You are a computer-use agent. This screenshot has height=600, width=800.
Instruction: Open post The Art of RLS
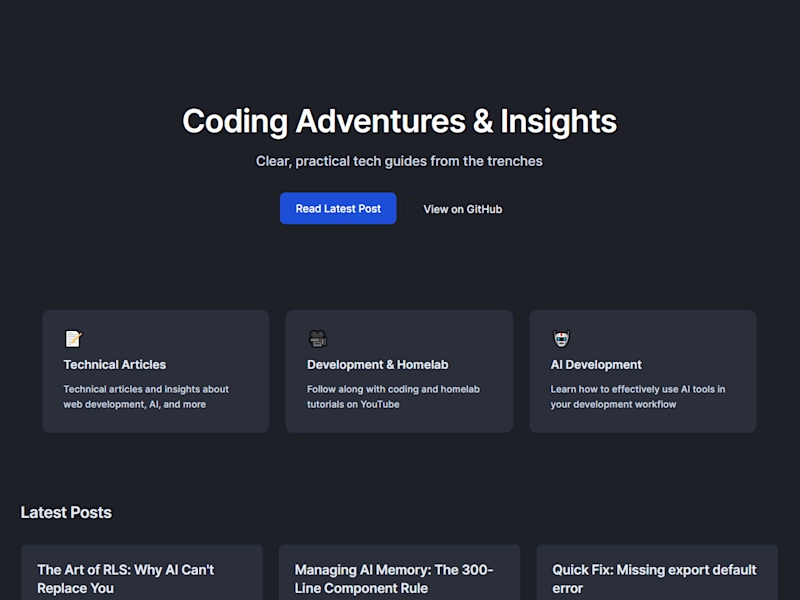[126, 579]
